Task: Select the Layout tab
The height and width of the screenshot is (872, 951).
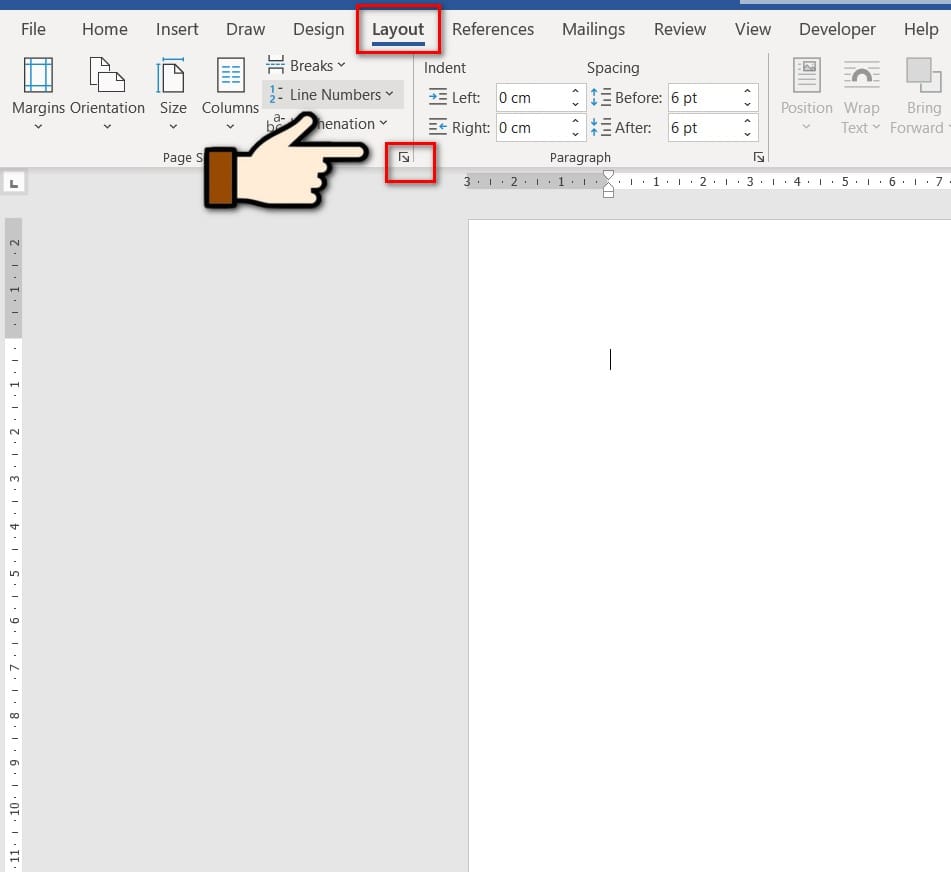Action: 398,29
